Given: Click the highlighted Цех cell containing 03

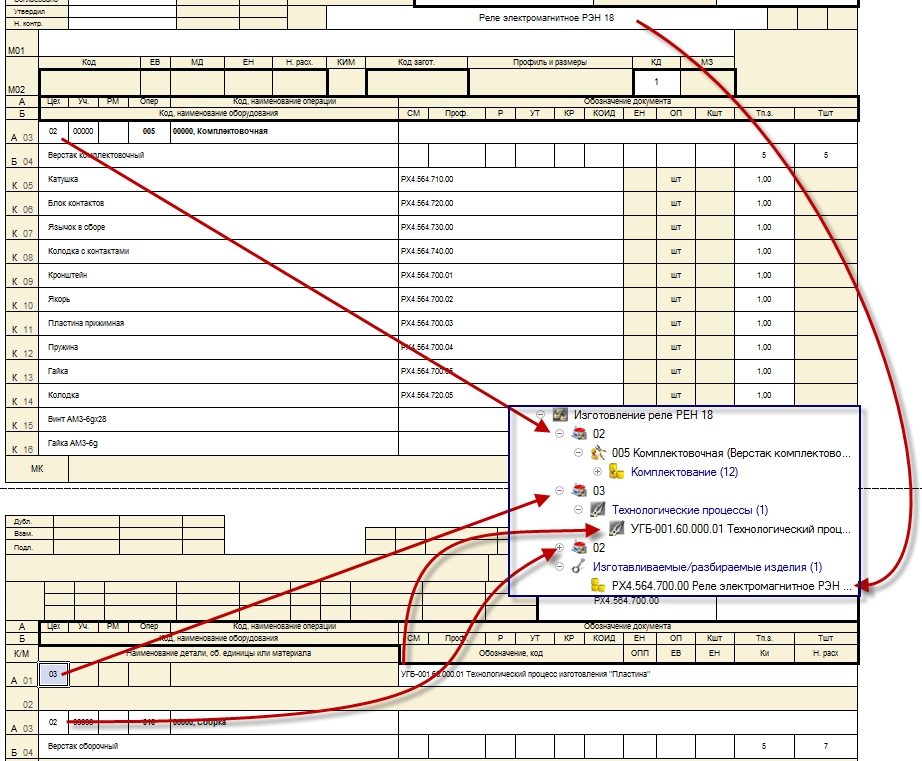Looking at the screenshot, I should coord(53,675).
